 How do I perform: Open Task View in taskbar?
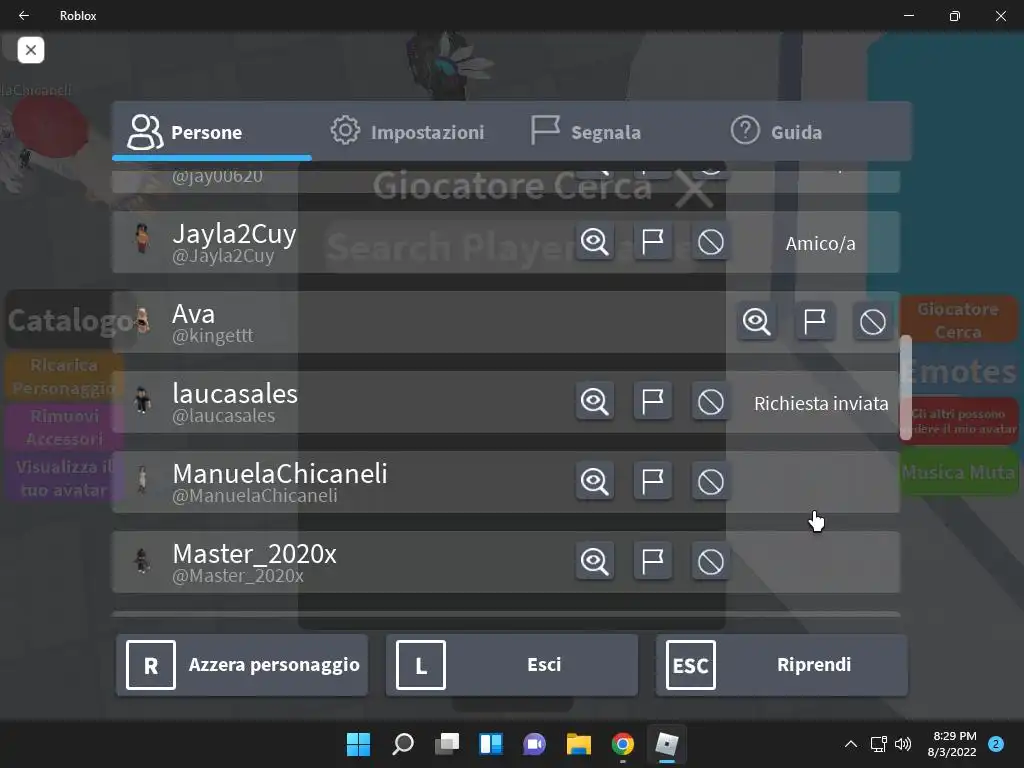[x=447, y=744]
